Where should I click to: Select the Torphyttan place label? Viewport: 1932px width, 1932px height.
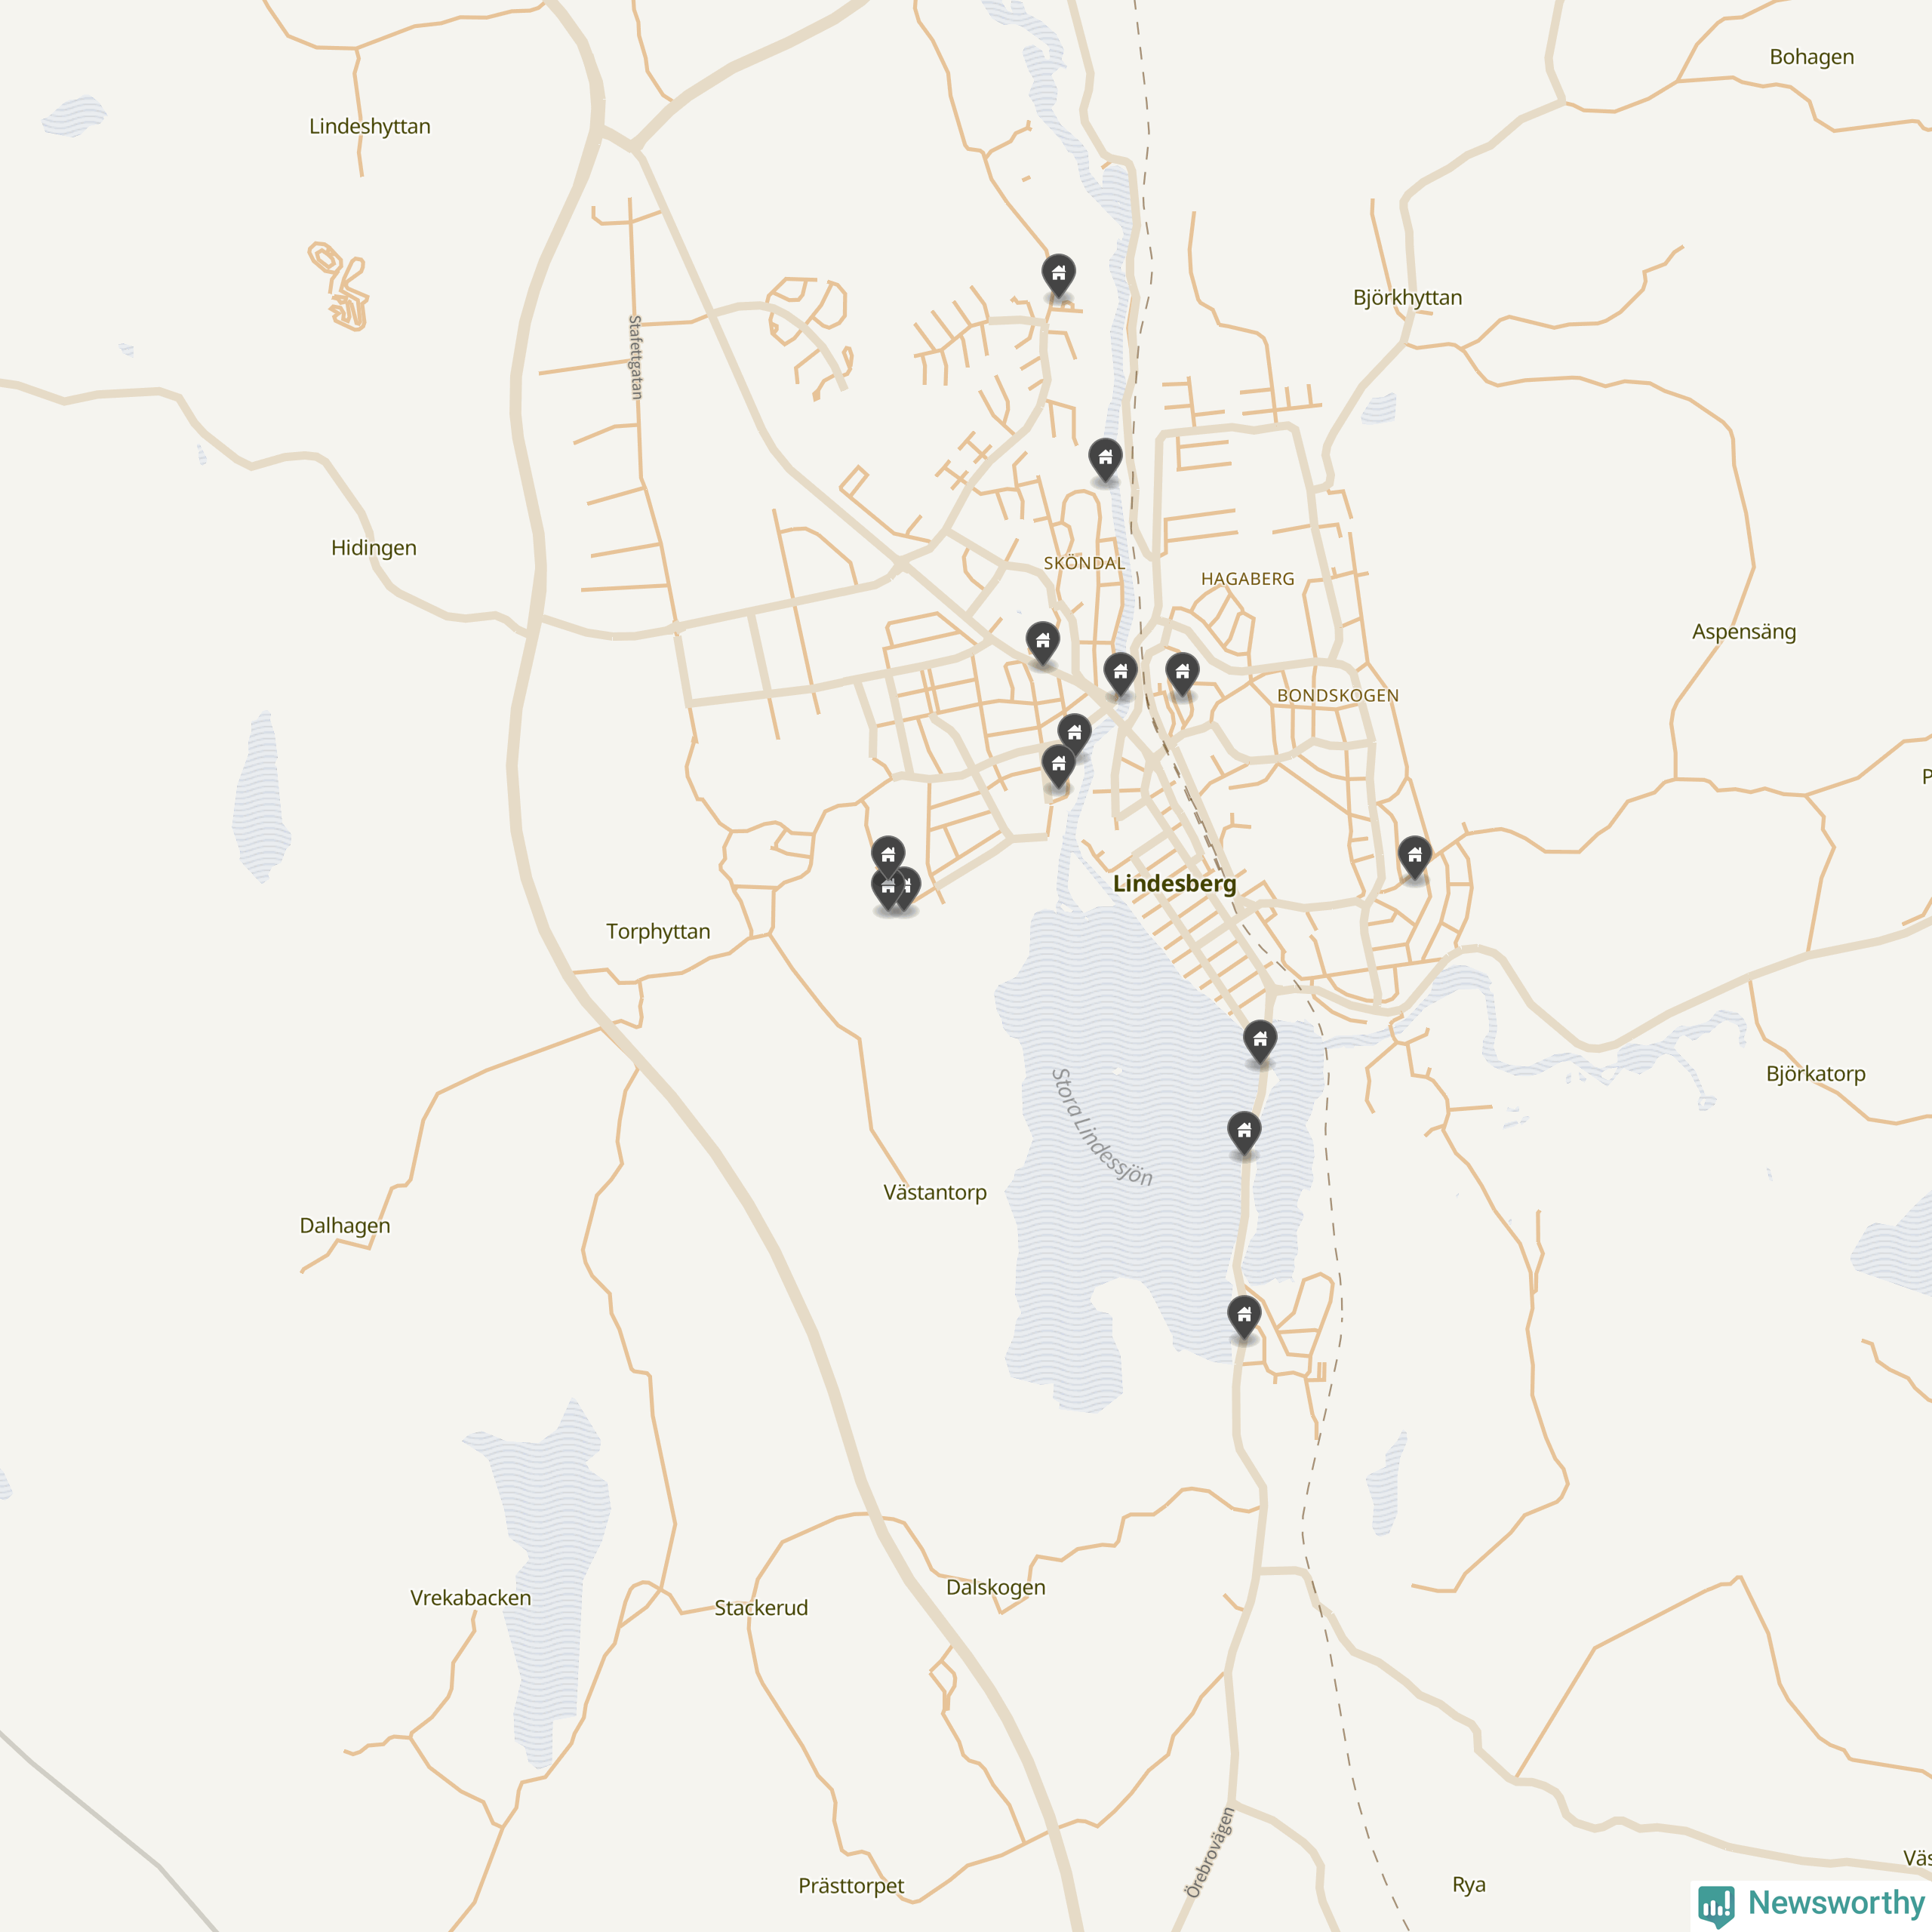(658, 931)
